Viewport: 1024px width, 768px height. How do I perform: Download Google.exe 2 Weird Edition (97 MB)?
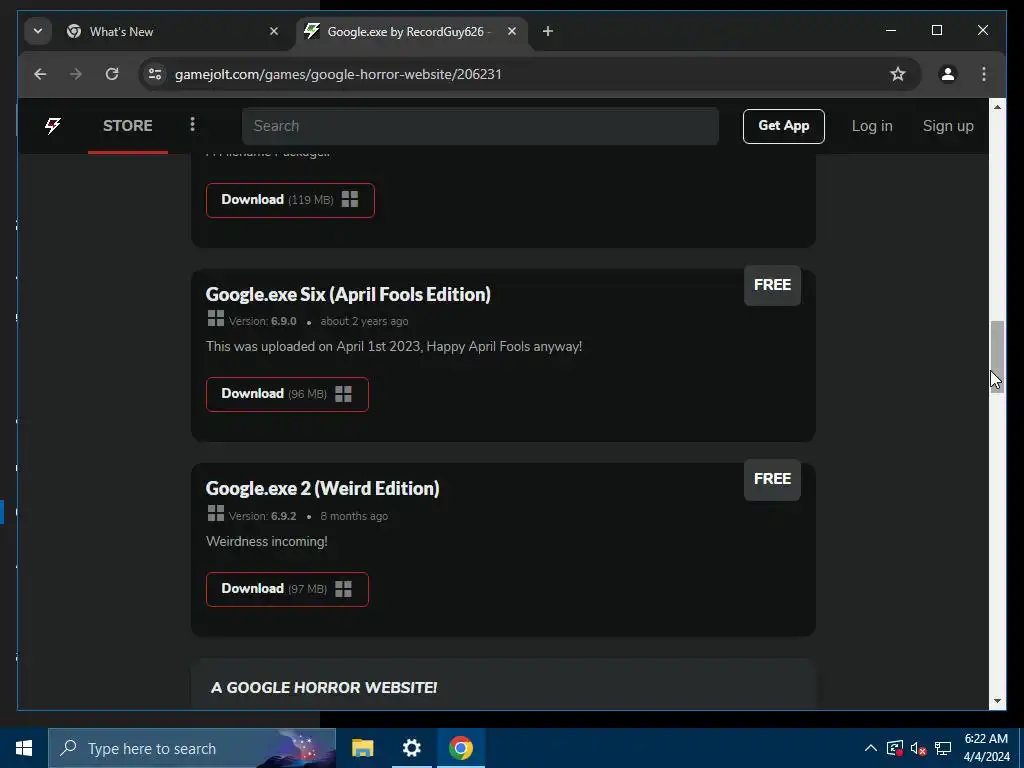(x=287, y=588)
